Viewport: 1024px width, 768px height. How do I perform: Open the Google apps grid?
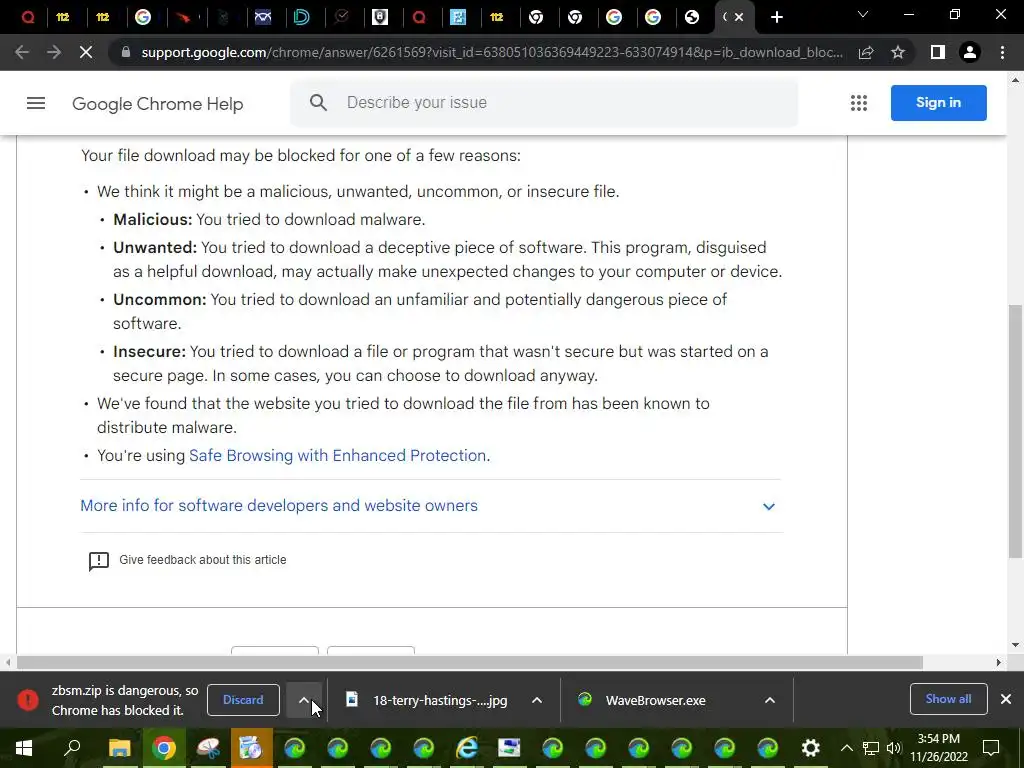point(859,103)
